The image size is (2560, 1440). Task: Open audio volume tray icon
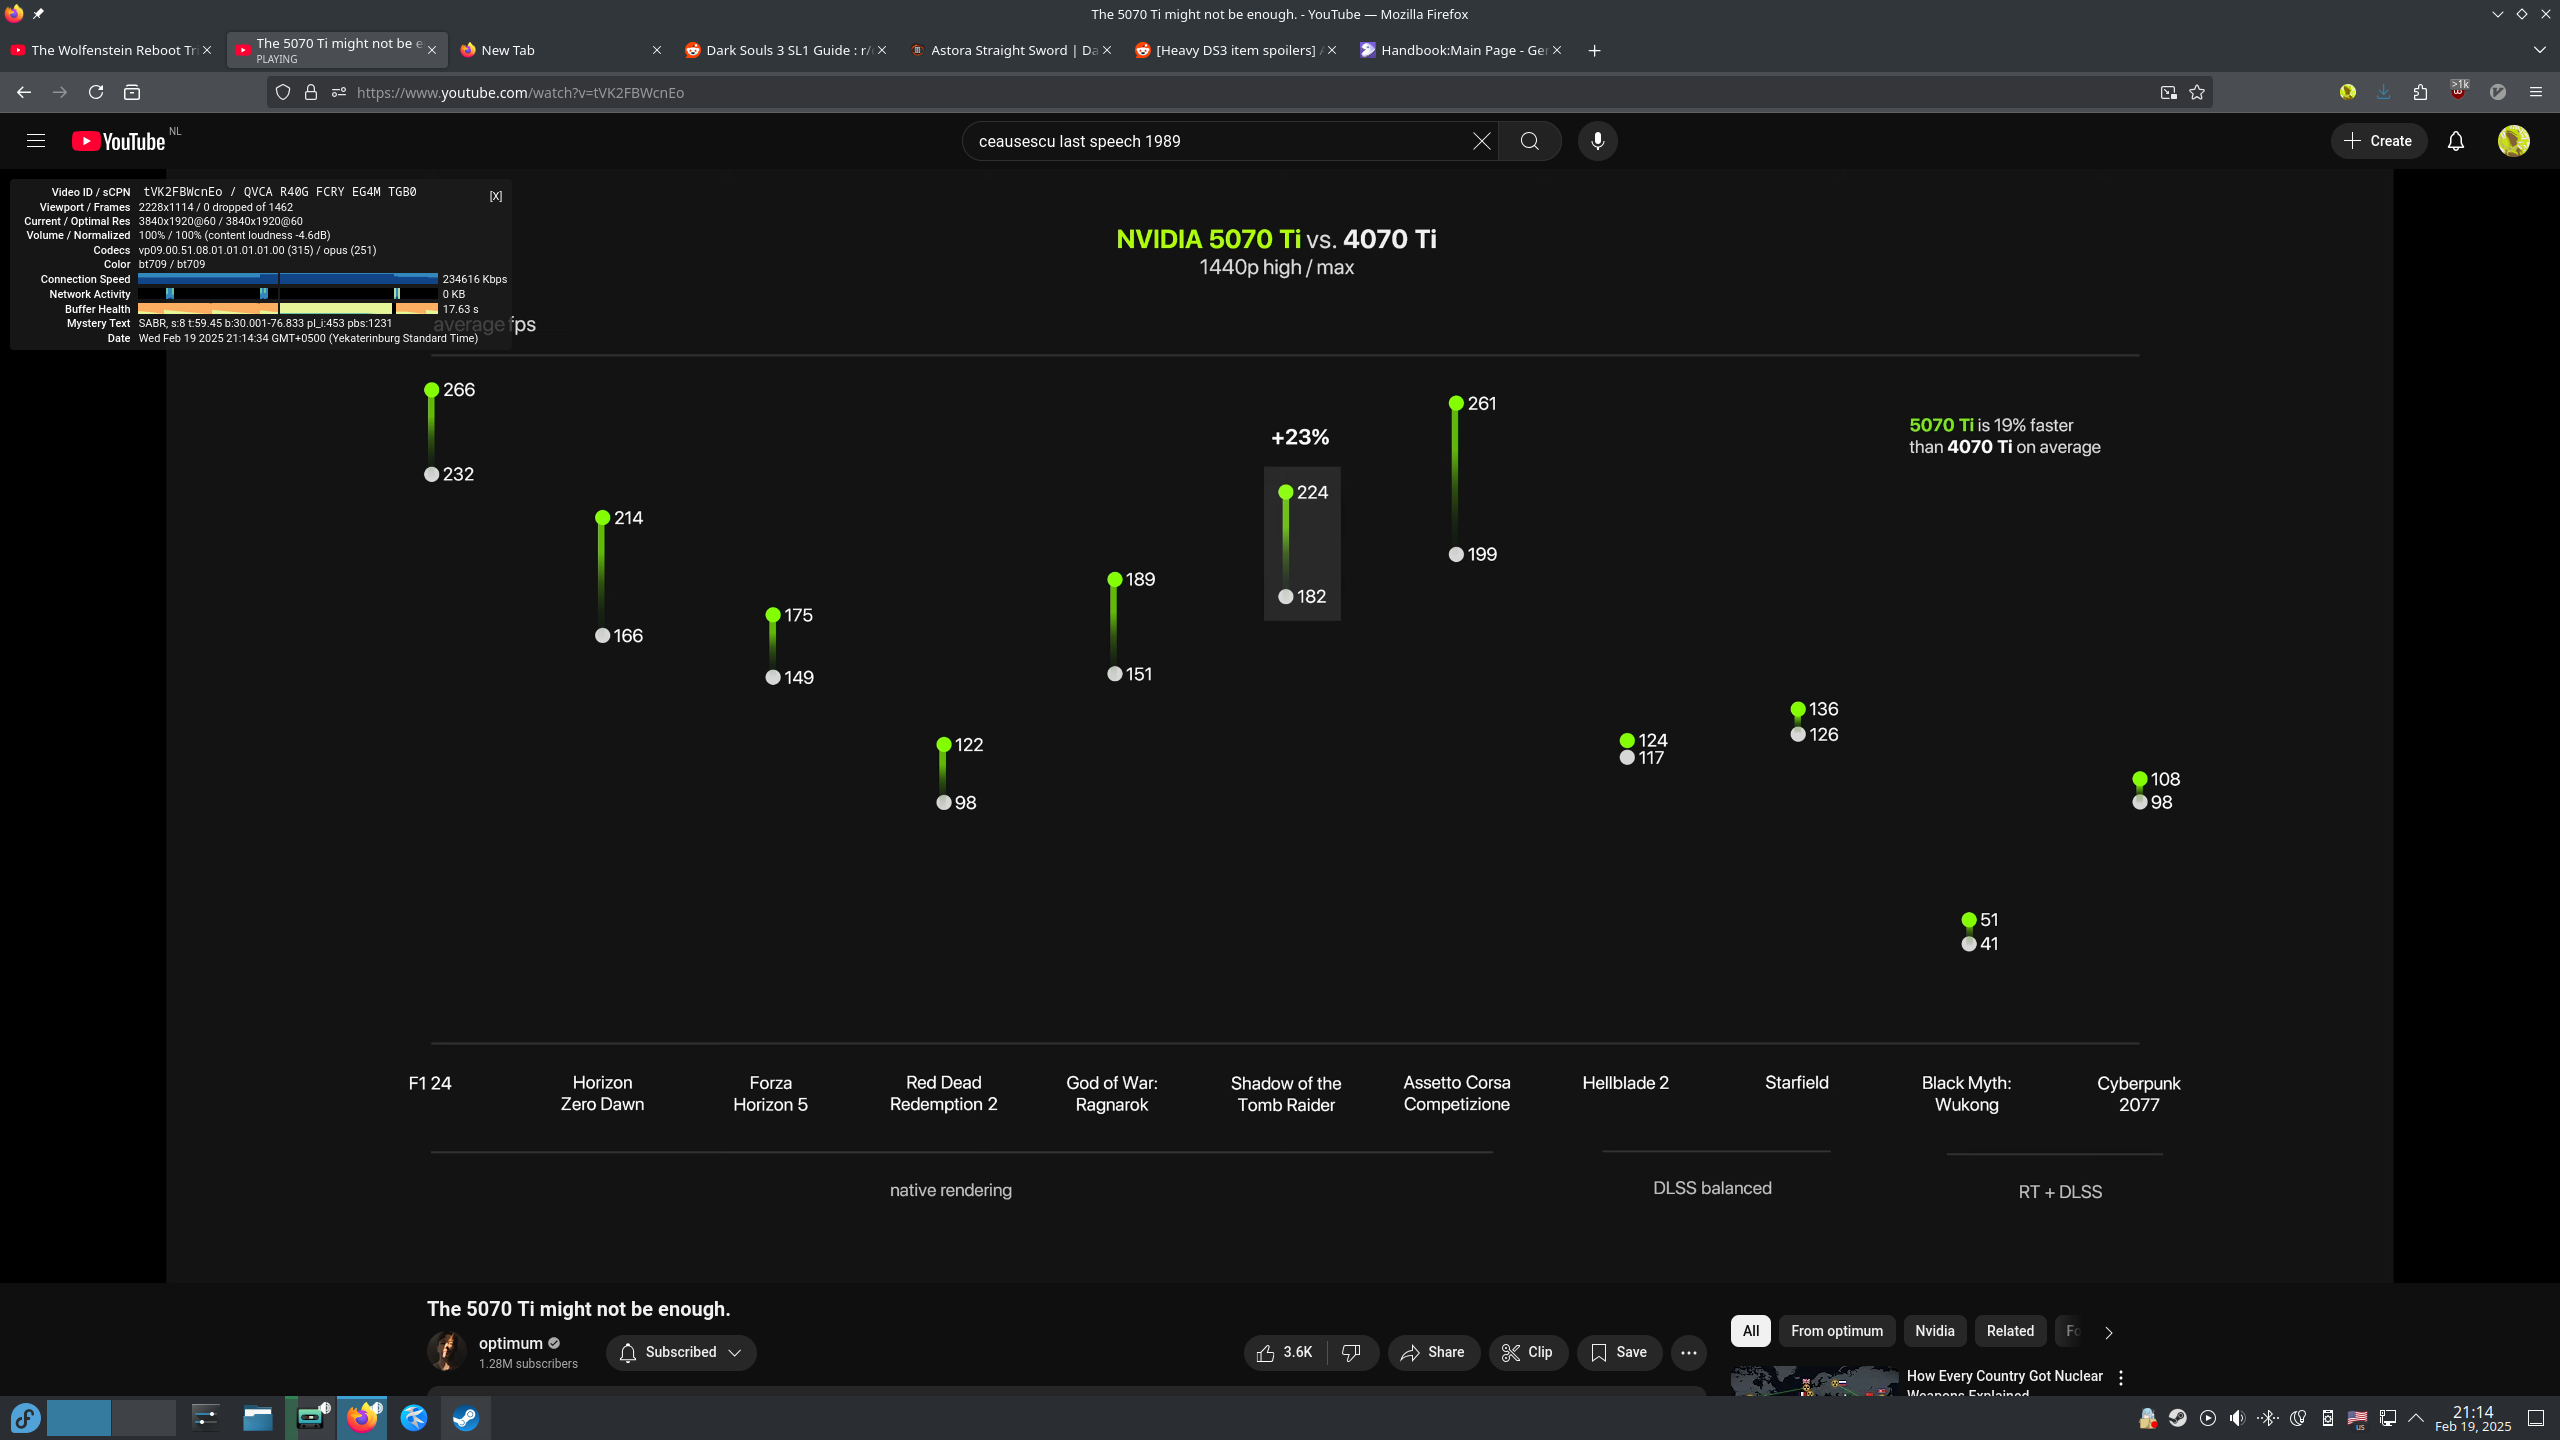pyautogui.click(x=2238, y=1418)
